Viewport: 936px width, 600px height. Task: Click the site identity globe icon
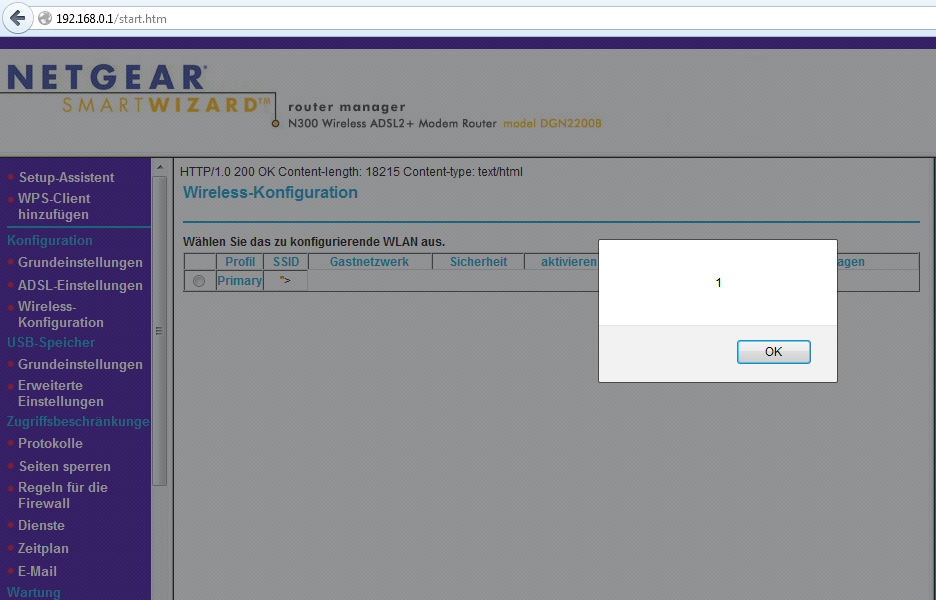tap(45, 18)
